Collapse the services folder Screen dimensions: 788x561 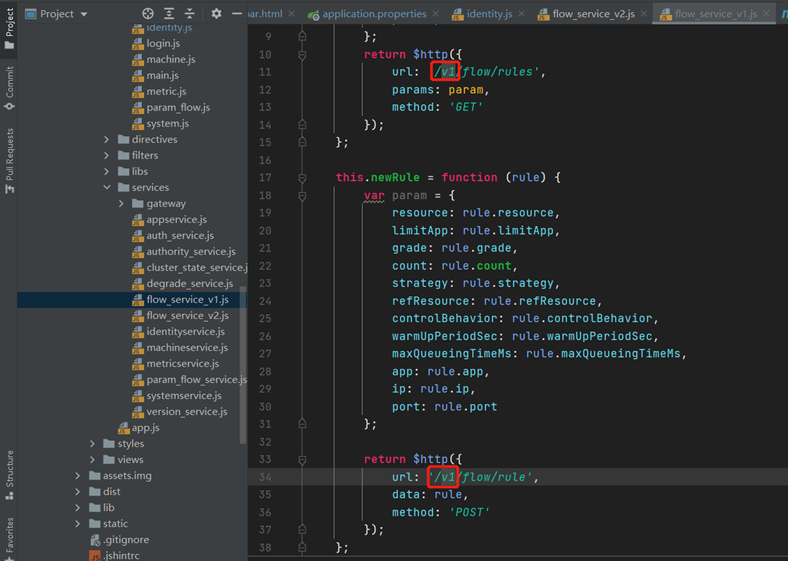point(107,188)
